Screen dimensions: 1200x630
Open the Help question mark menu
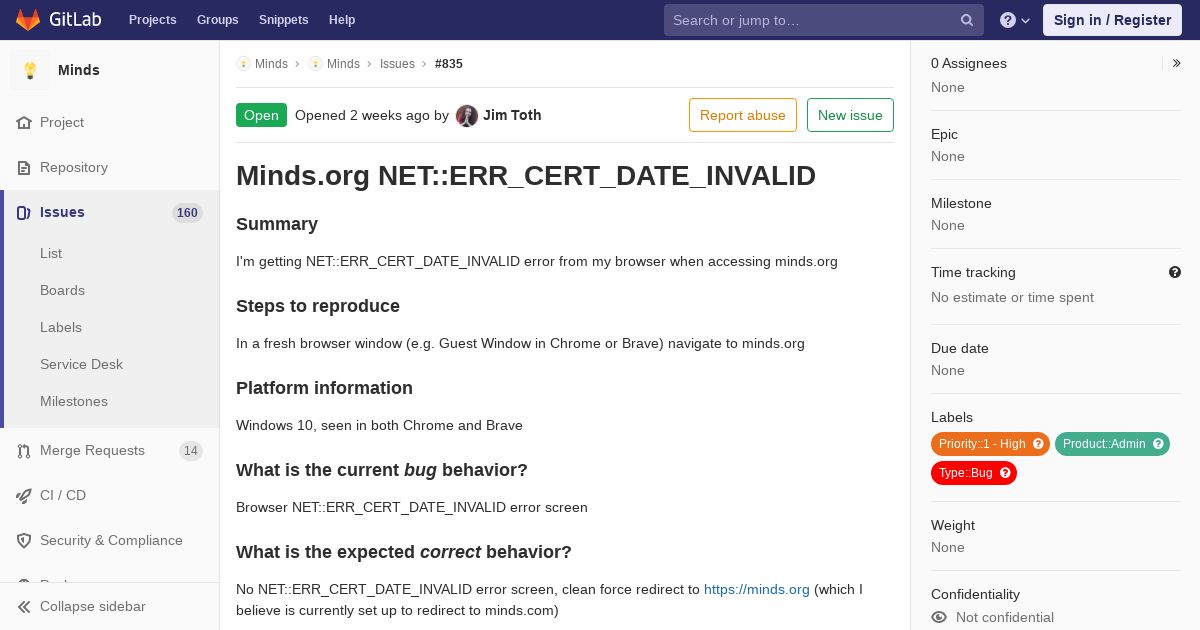click(x=1015, y=20)
